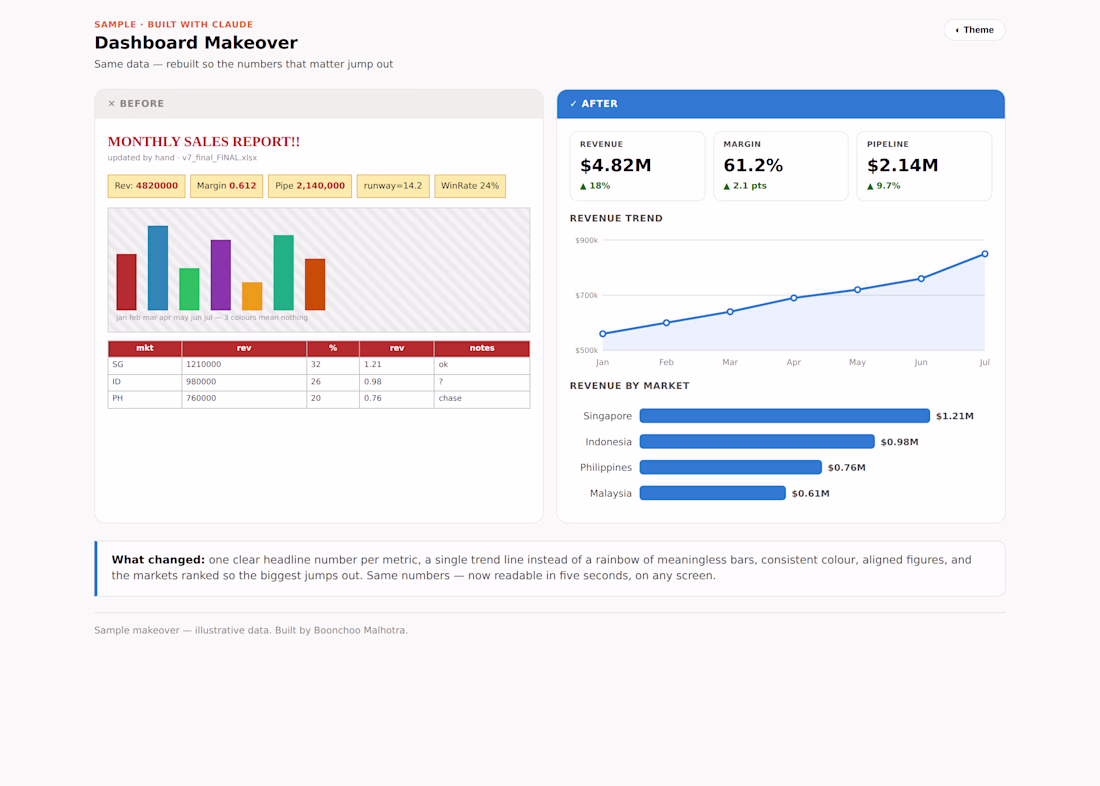Click the Singapore revenue bar
This screenshot has width=1100, height=786.
(x=784, y=416)
